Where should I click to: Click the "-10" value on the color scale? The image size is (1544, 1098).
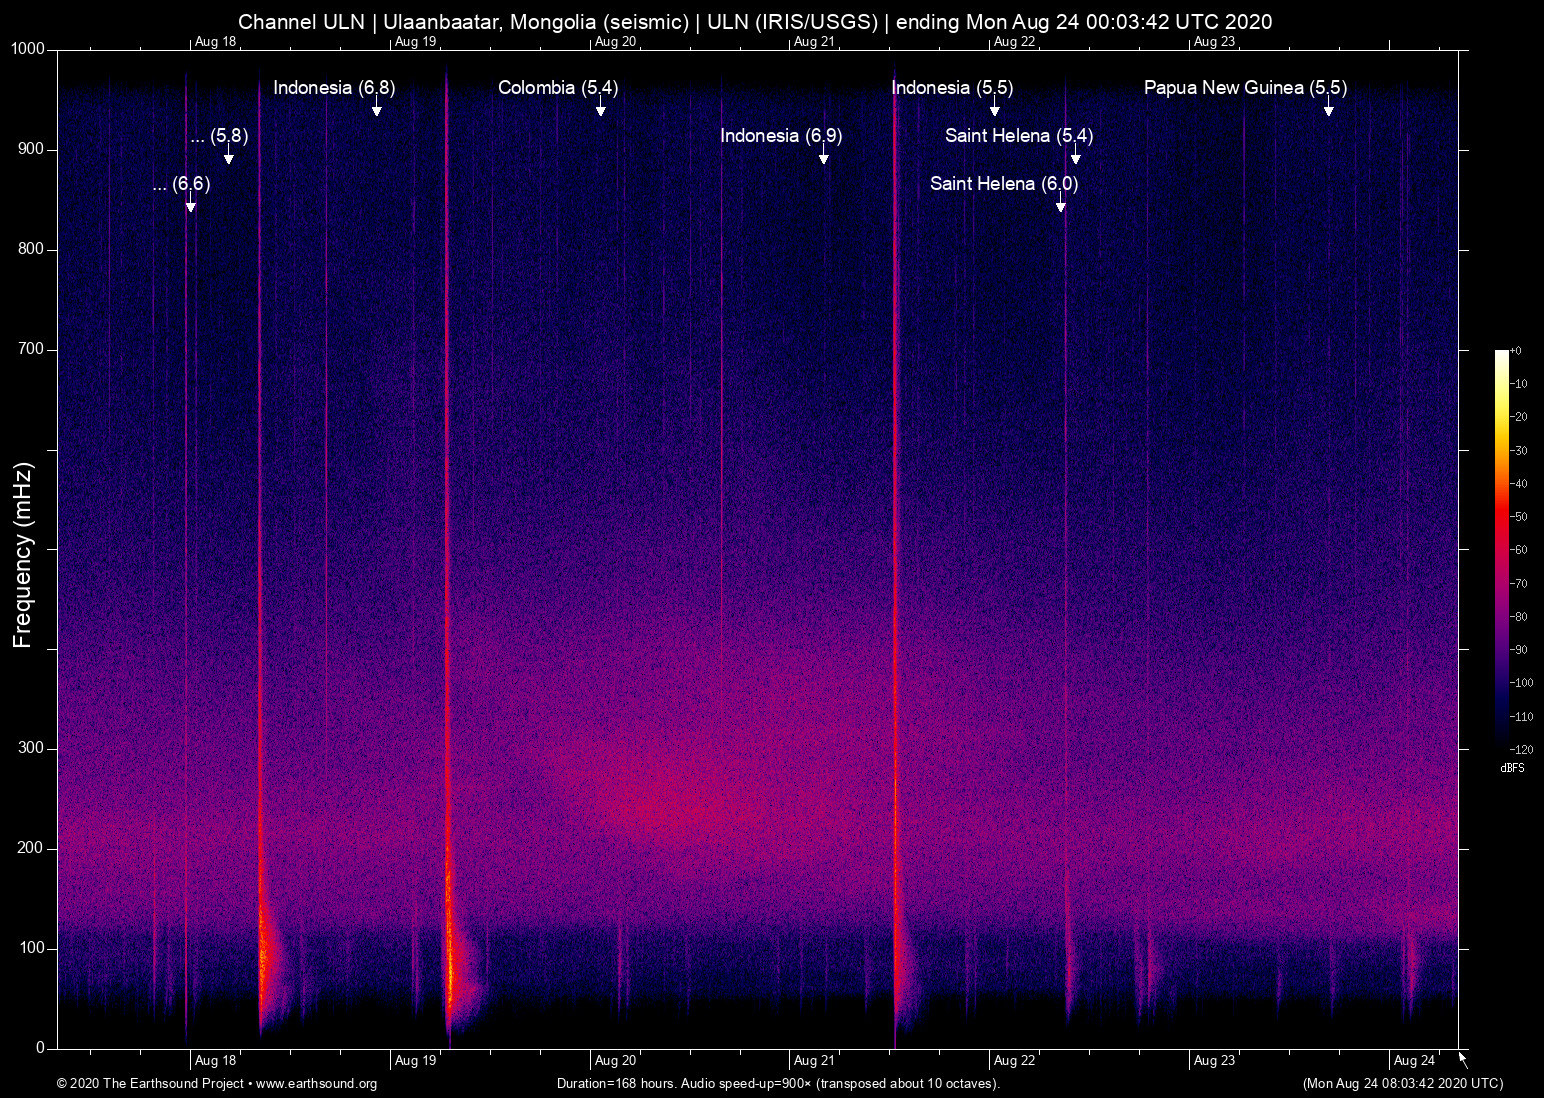coord(1519,384)
